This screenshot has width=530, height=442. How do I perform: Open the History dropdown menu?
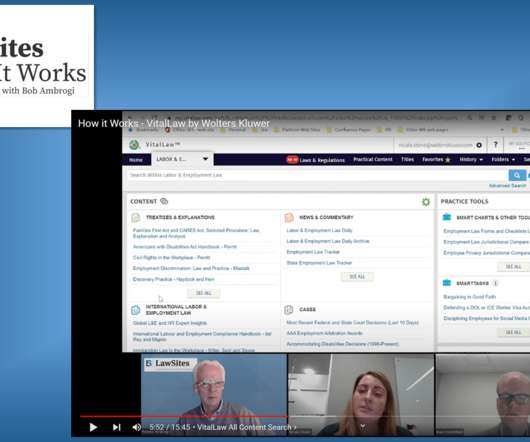pos(471,159)
